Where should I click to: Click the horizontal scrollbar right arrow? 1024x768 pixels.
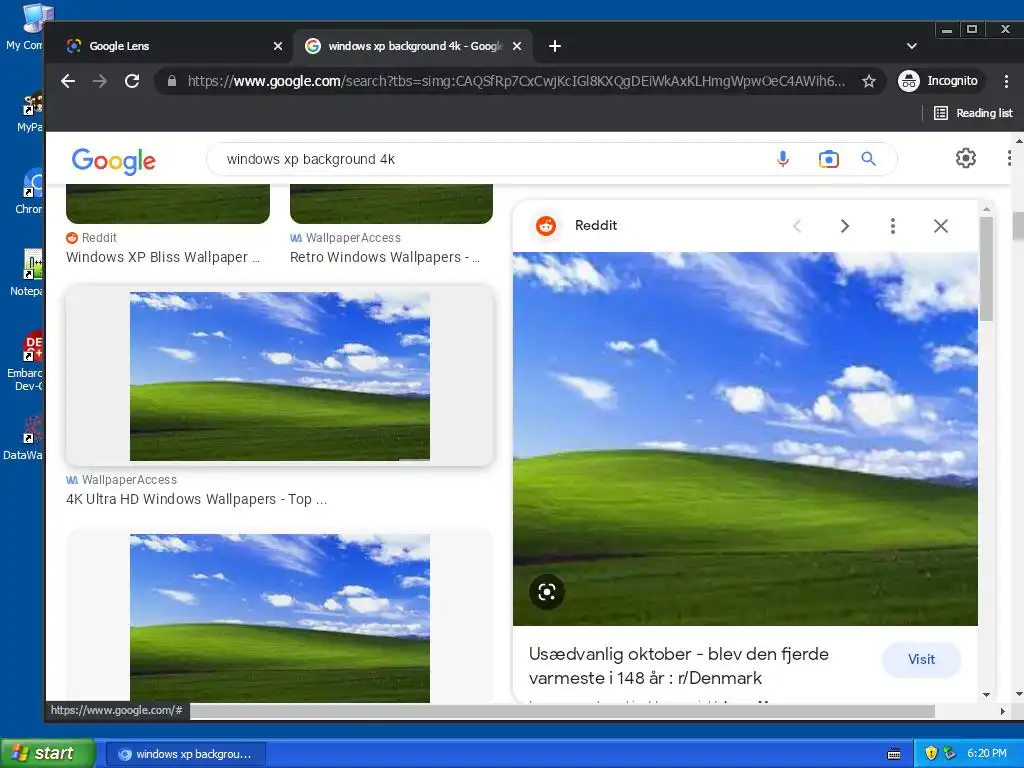1002,711
